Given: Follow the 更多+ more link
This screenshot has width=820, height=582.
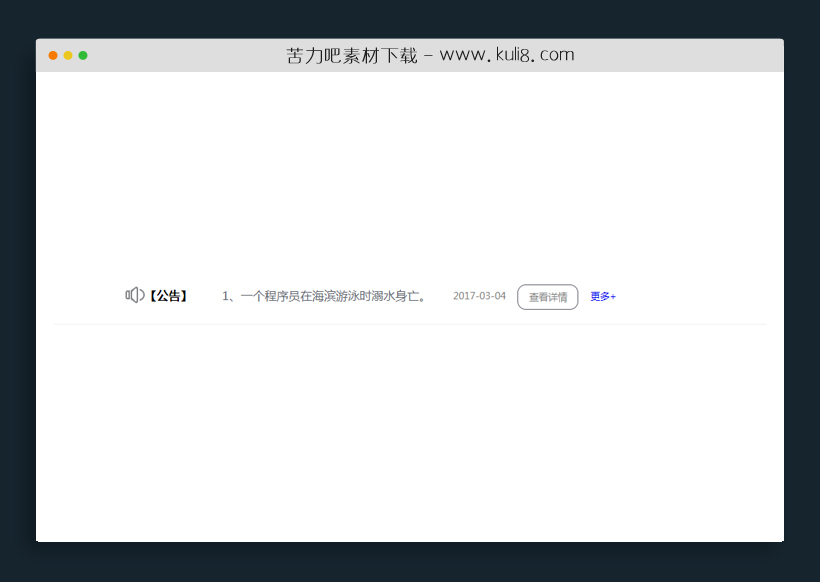Looking at the screenshot, I should pos(601,296).
